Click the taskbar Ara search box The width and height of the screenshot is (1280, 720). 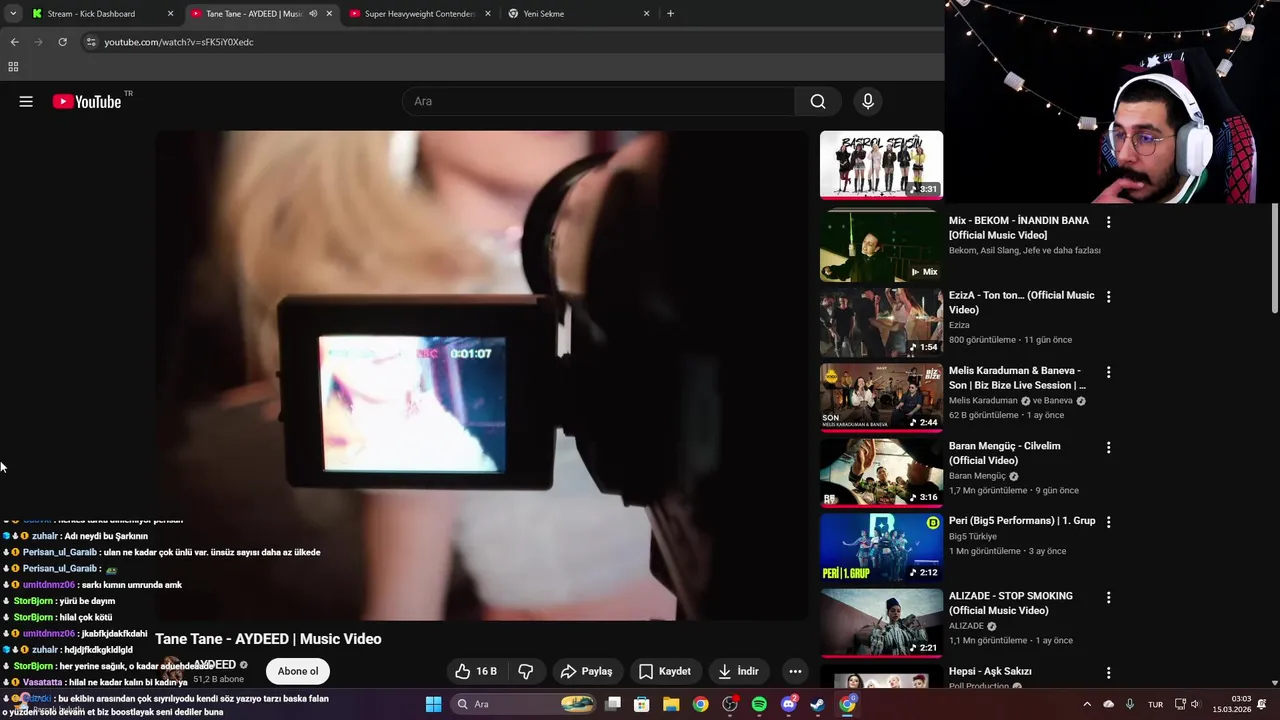point(523,704)
